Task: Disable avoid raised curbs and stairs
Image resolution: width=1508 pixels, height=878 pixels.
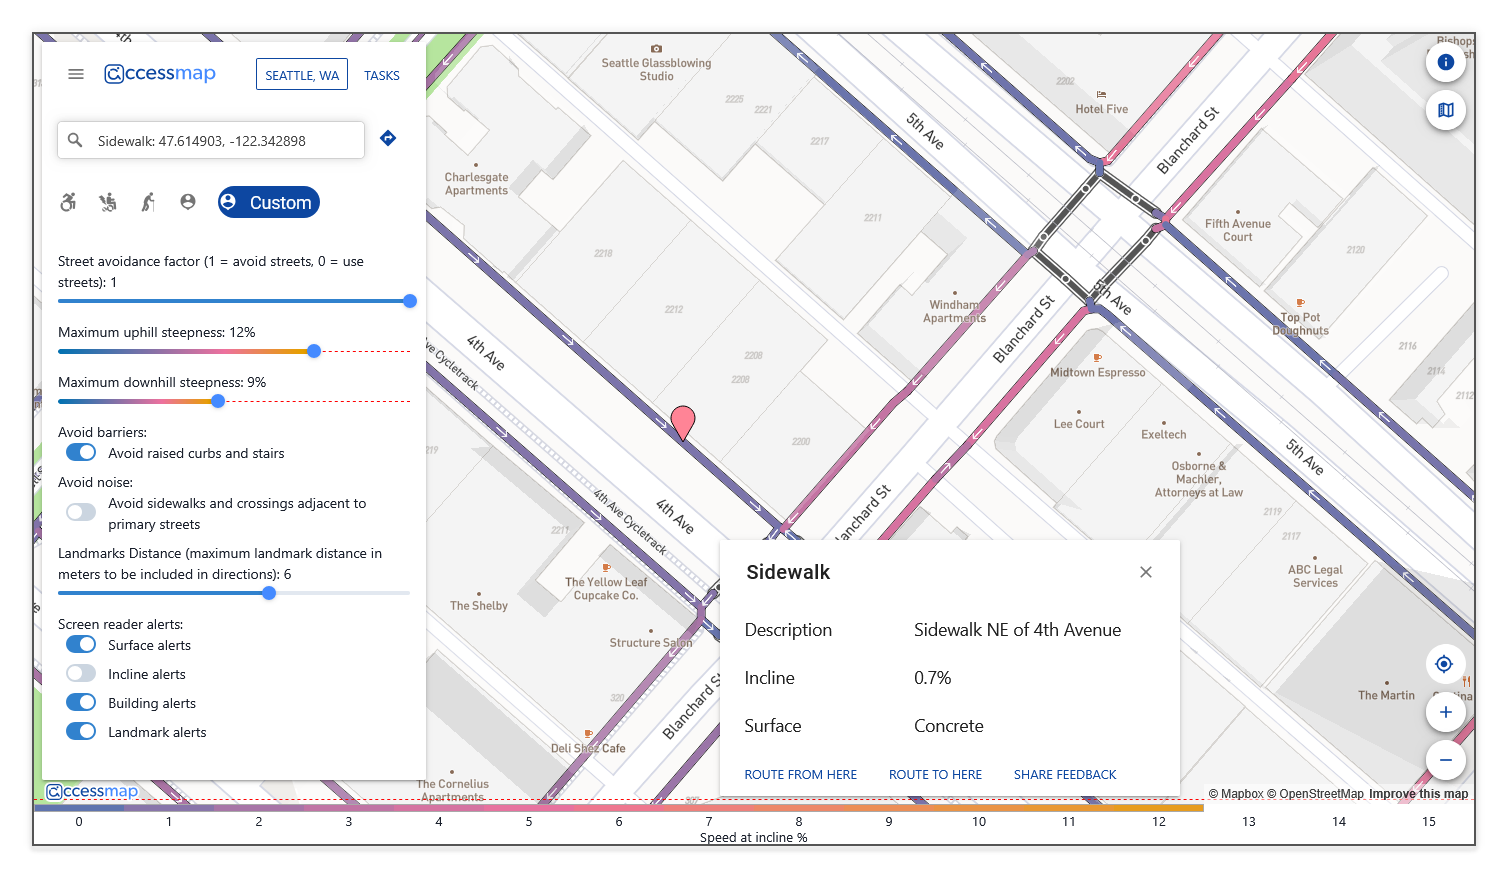Action: pos(81,453)
